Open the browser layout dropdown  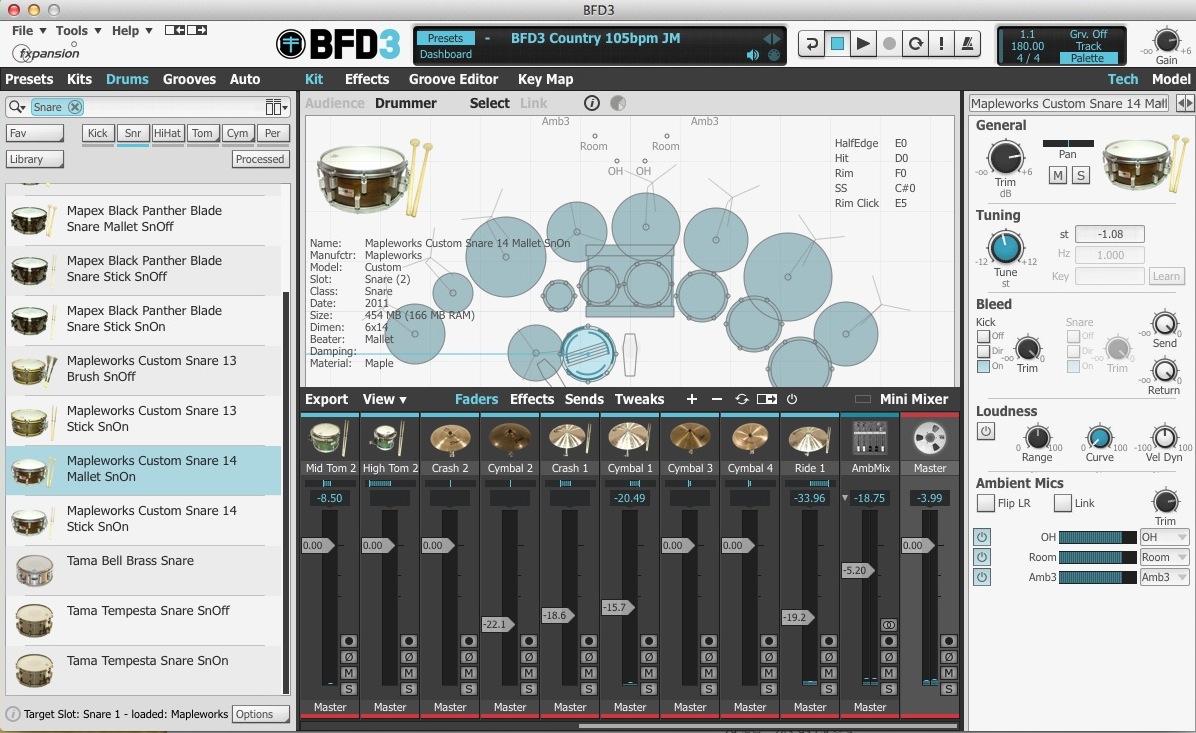click(x=276, y=107)
